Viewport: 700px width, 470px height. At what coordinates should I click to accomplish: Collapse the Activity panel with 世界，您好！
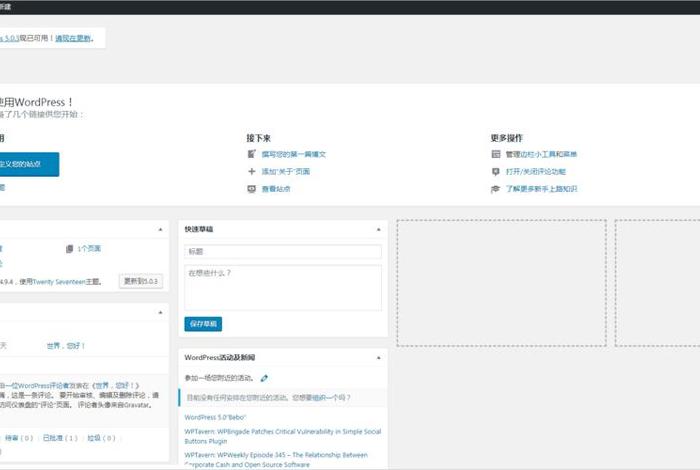click(x=160, y=312)
